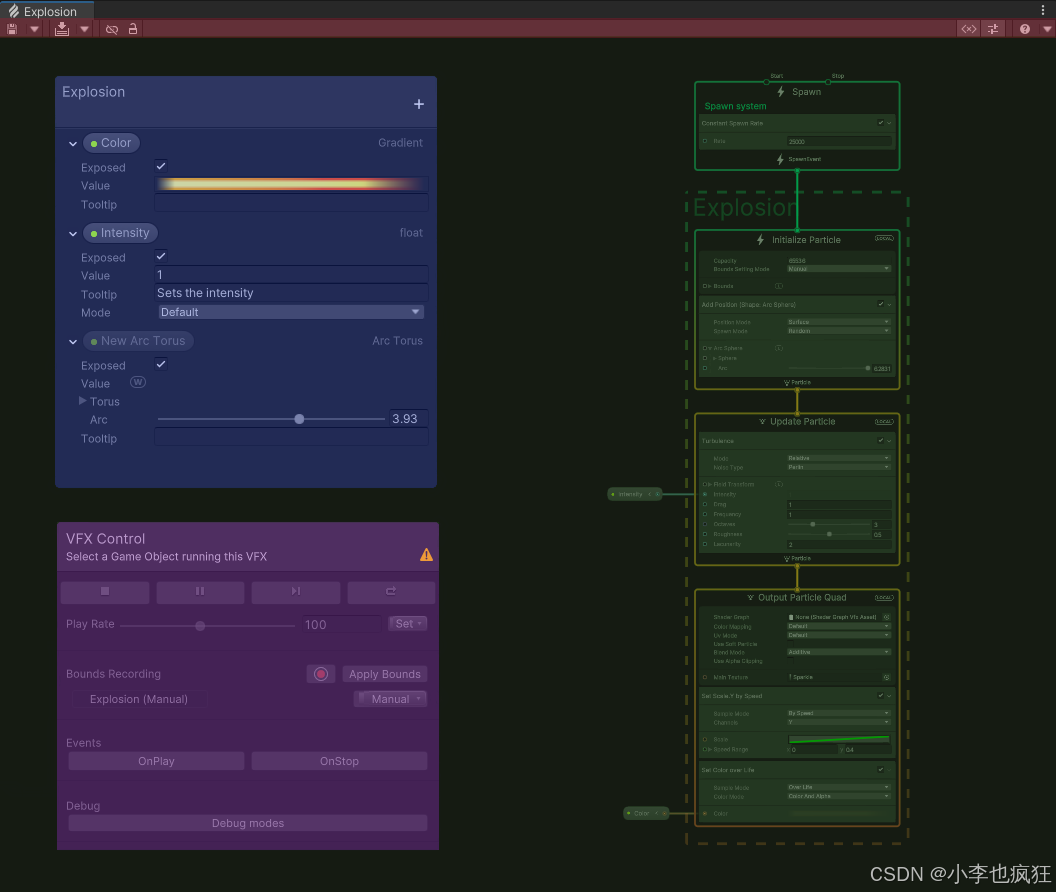Expand the Torus foldout triangle

coord(83,401)
